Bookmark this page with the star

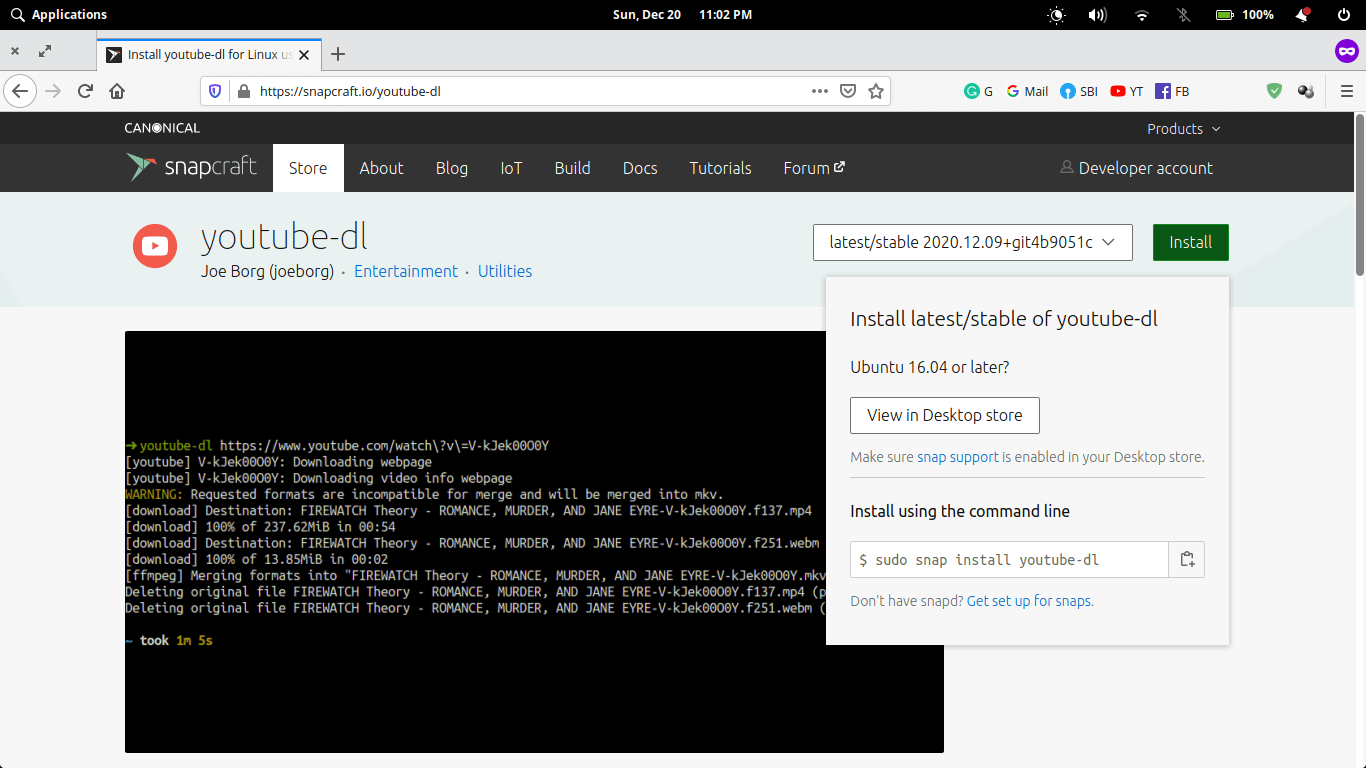[x=876, y=91]
